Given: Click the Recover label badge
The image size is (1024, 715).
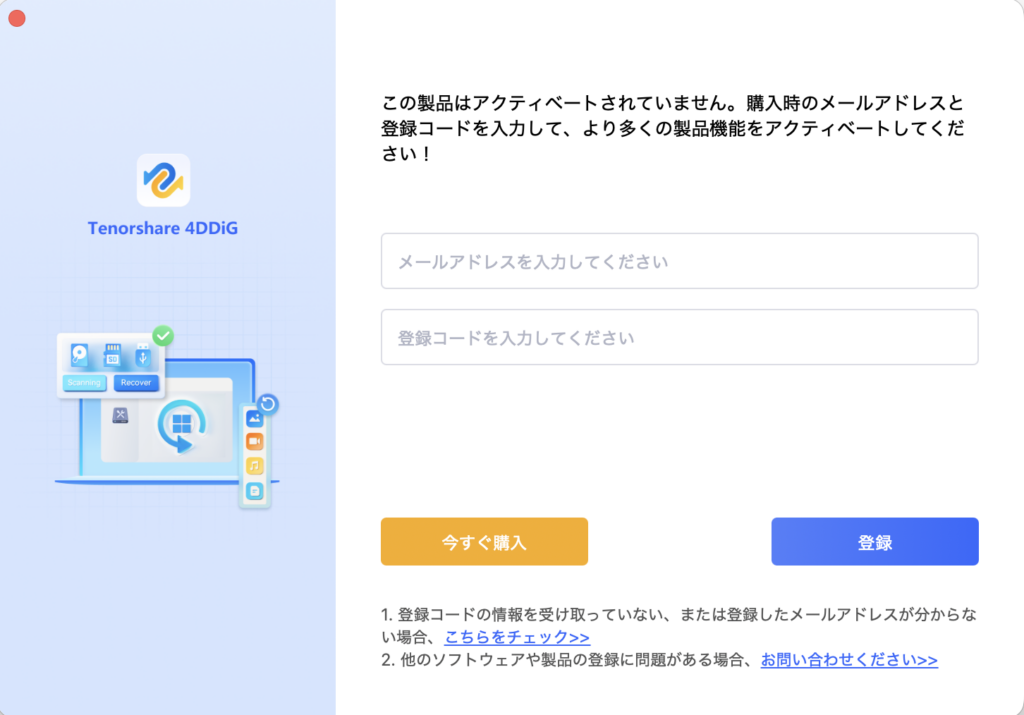Looking at the screenshot, I should (x=136, y=383).
